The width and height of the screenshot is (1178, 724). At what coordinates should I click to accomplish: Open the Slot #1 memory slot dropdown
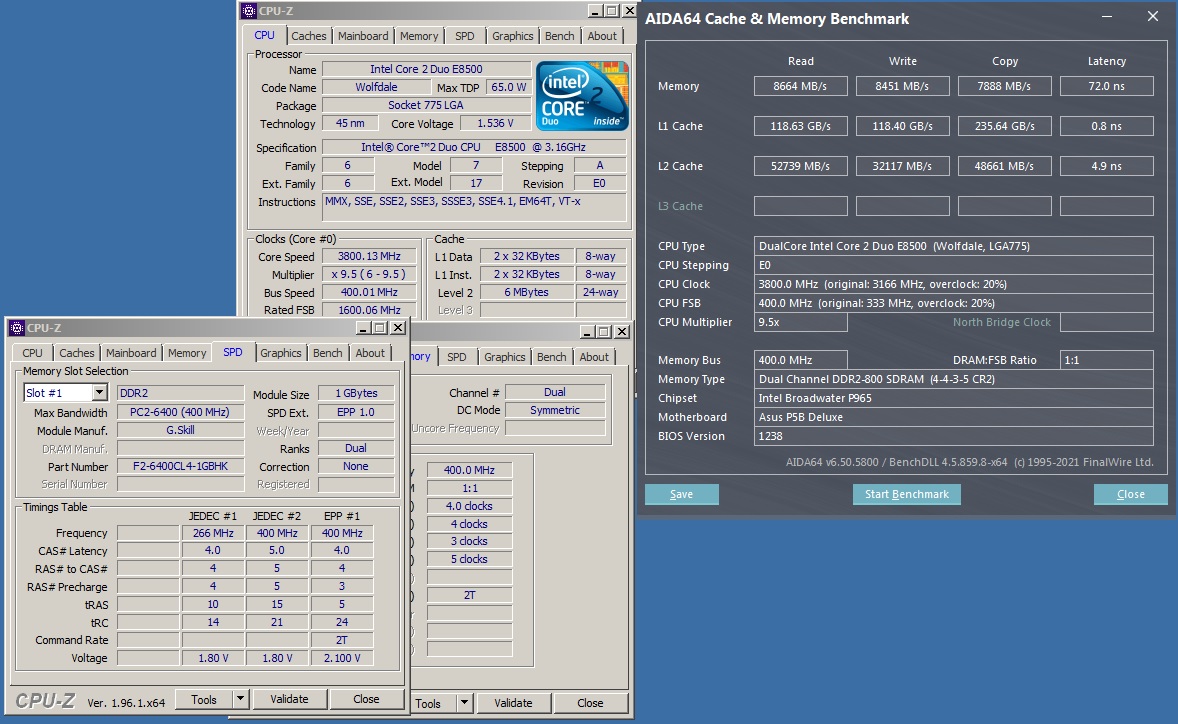coord(99,393)
